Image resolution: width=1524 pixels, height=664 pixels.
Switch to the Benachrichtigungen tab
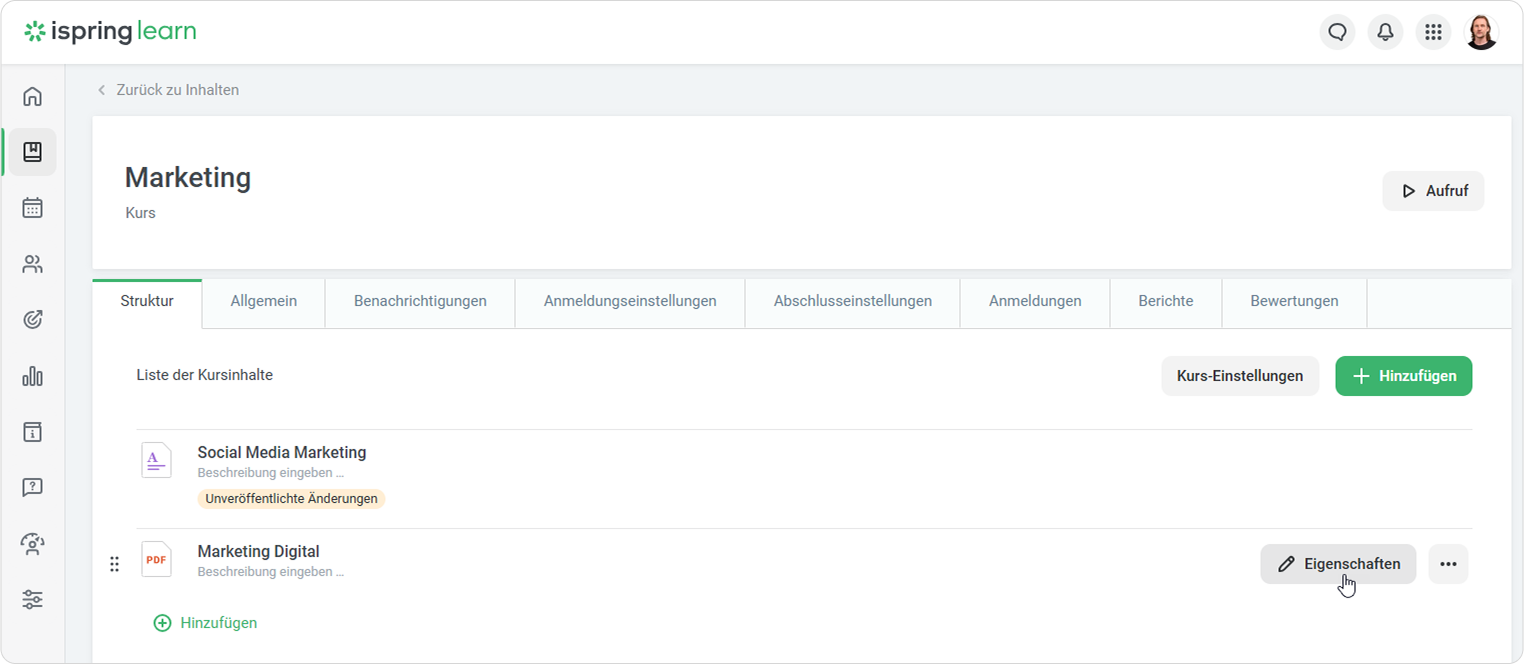[x=420, y=301]
